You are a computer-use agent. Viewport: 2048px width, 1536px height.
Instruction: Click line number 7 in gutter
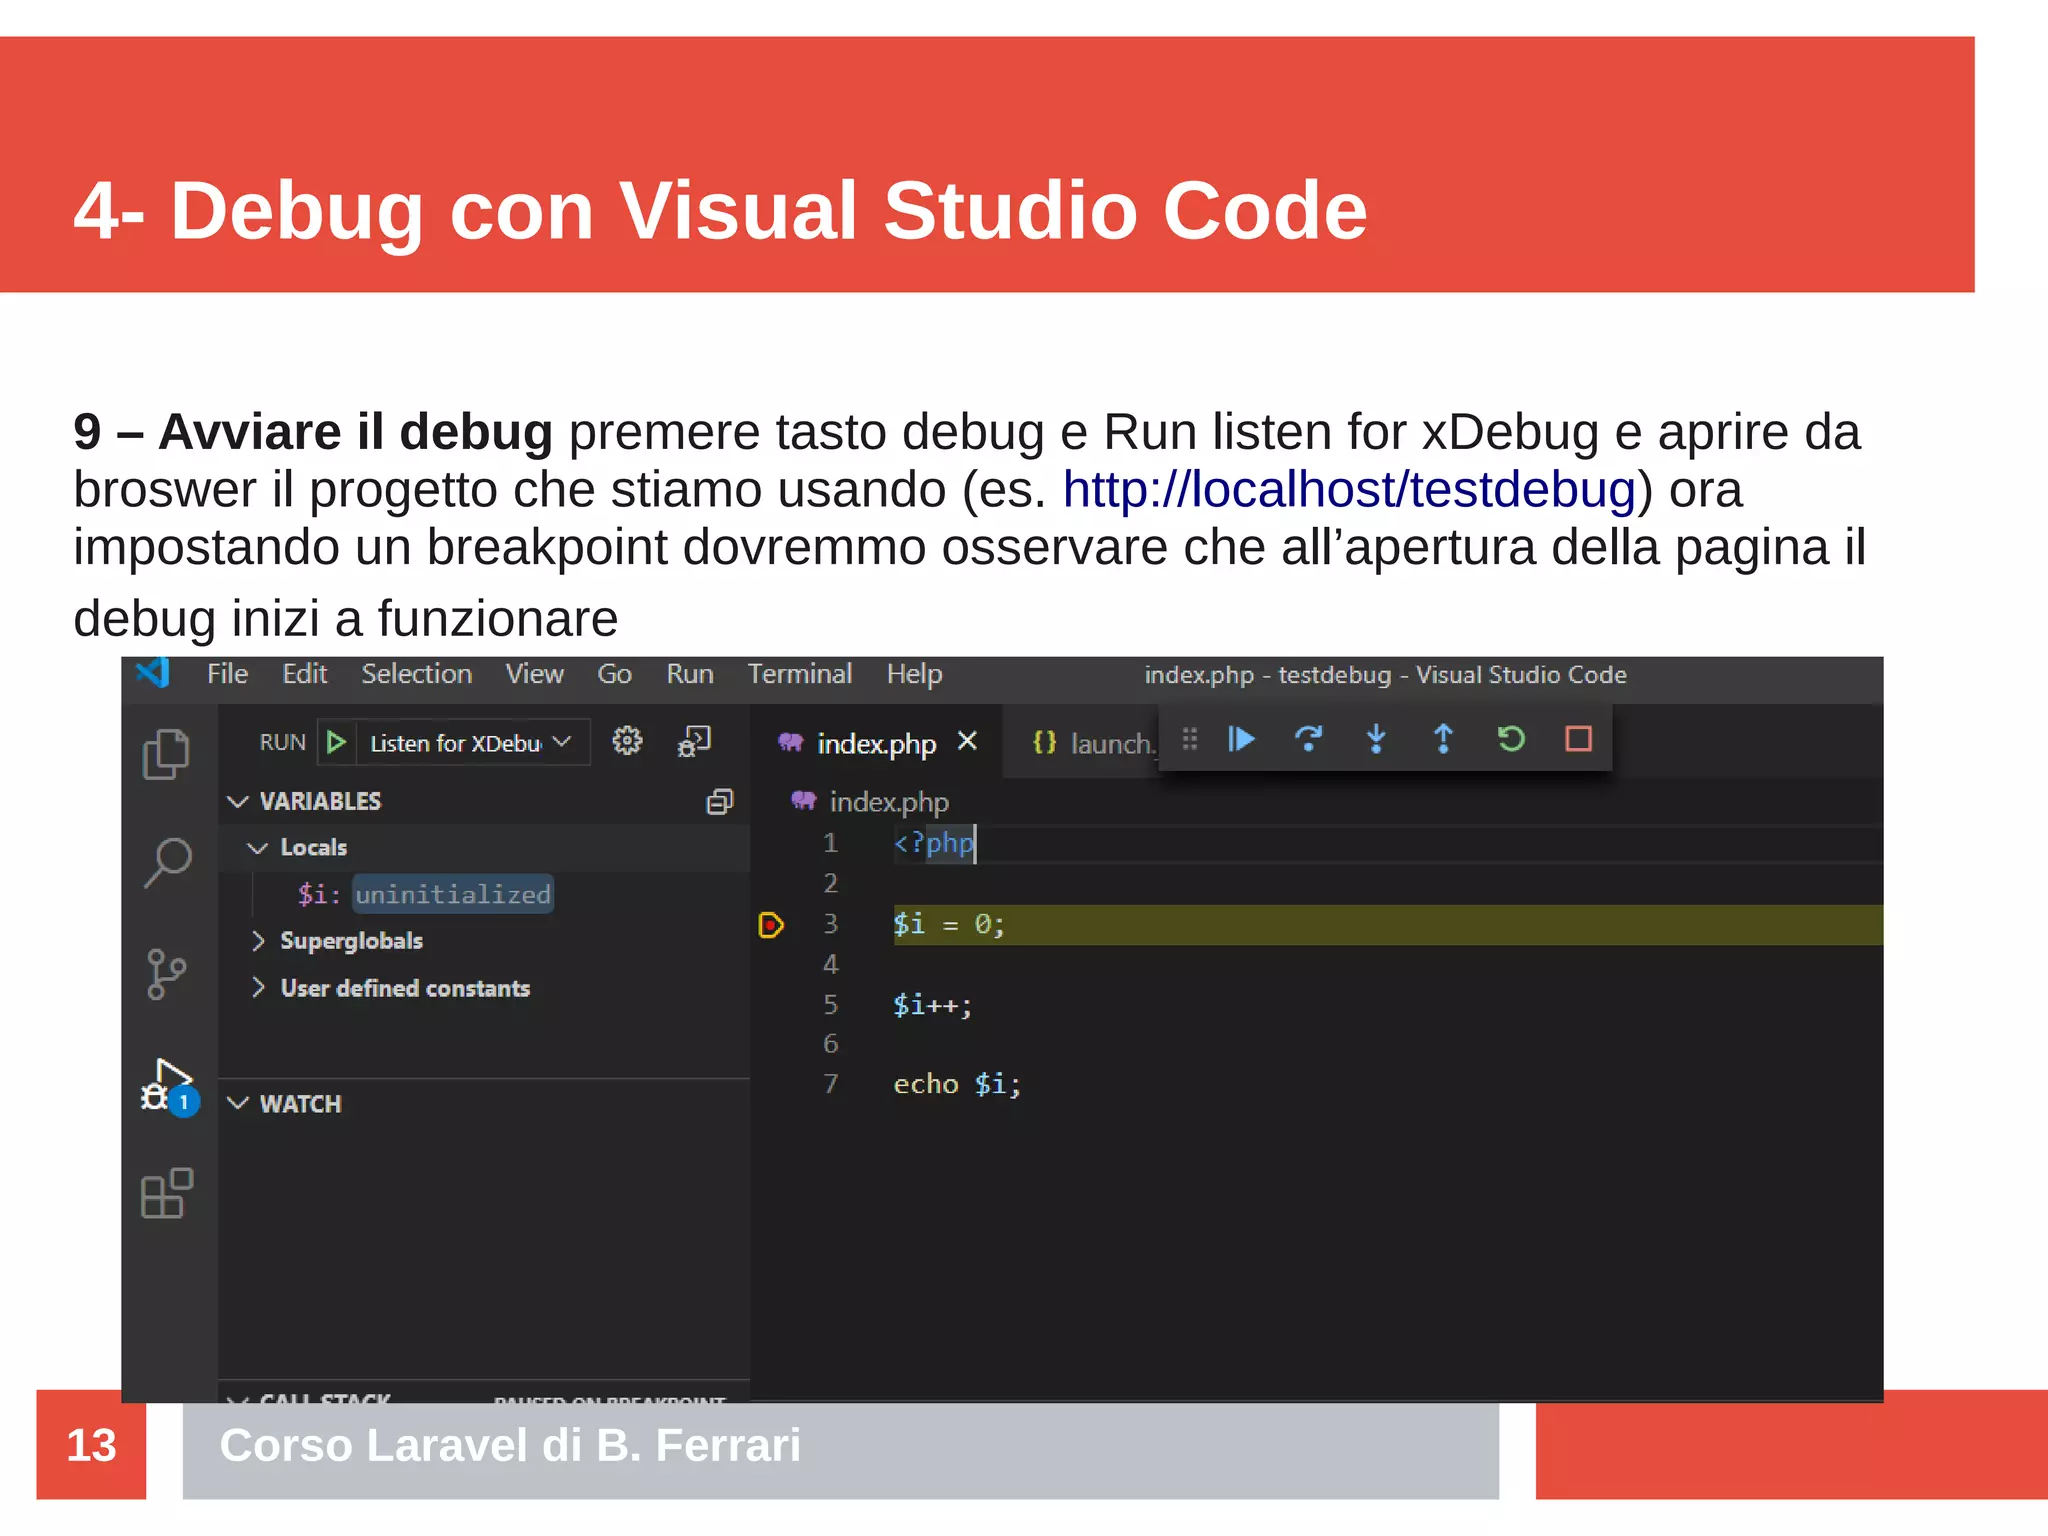(830, 1084)
